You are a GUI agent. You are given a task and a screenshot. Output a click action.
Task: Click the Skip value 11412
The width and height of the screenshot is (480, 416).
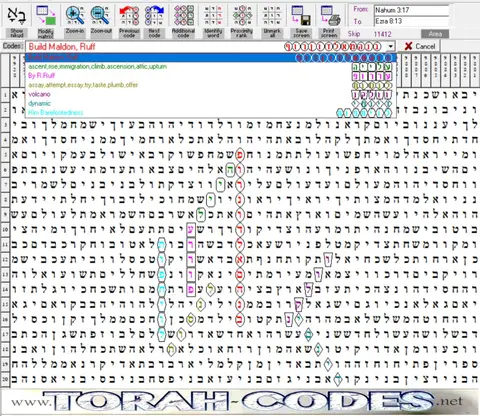[382, 34]
